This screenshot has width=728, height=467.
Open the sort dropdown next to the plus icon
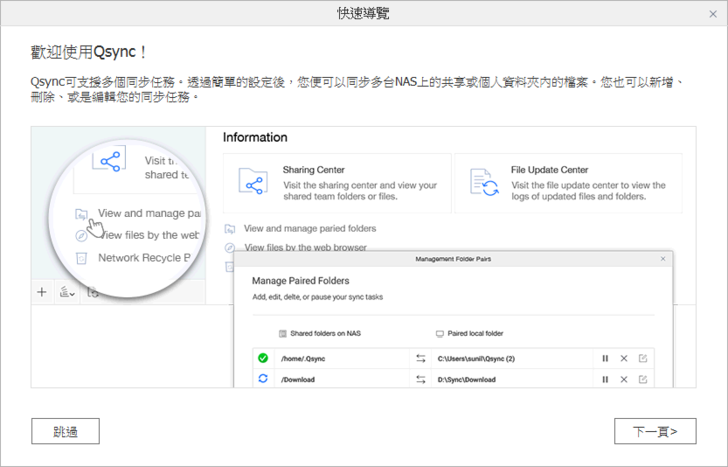67,292
